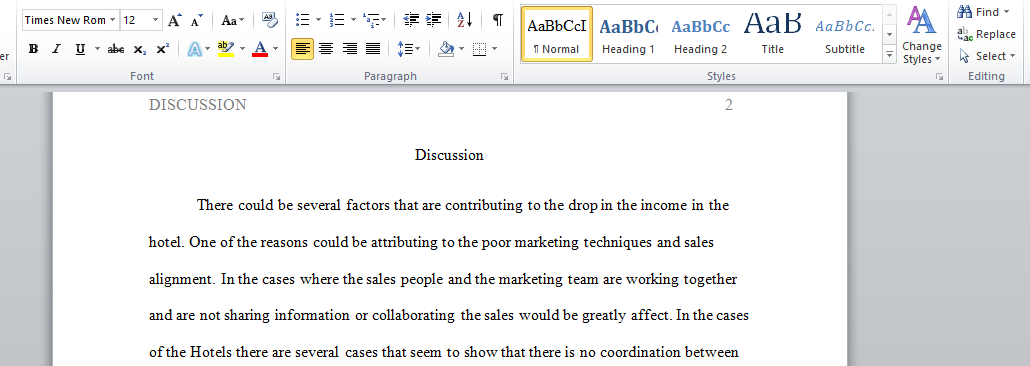Apply the Title style
Screen dimensions: 1030x366
pyautogui.click(x=772, y=34)
